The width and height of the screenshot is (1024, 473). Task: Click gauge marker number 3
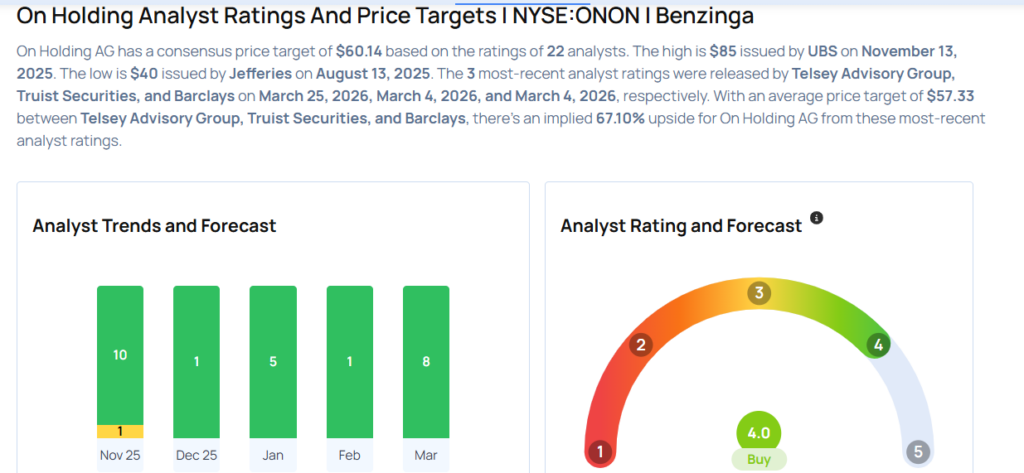click(x=759, y=293)
